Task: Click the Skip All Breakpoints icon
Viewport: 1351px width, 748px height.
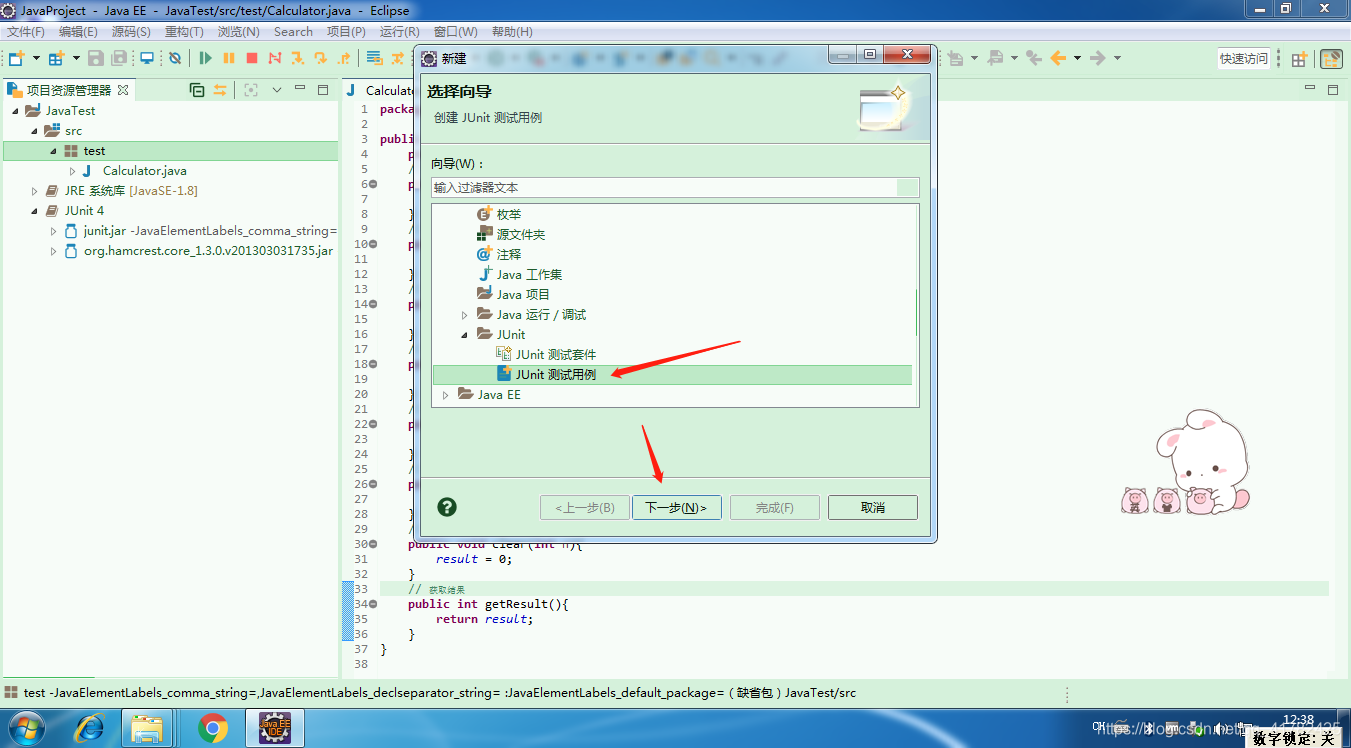Action: [x=175, y=58]
